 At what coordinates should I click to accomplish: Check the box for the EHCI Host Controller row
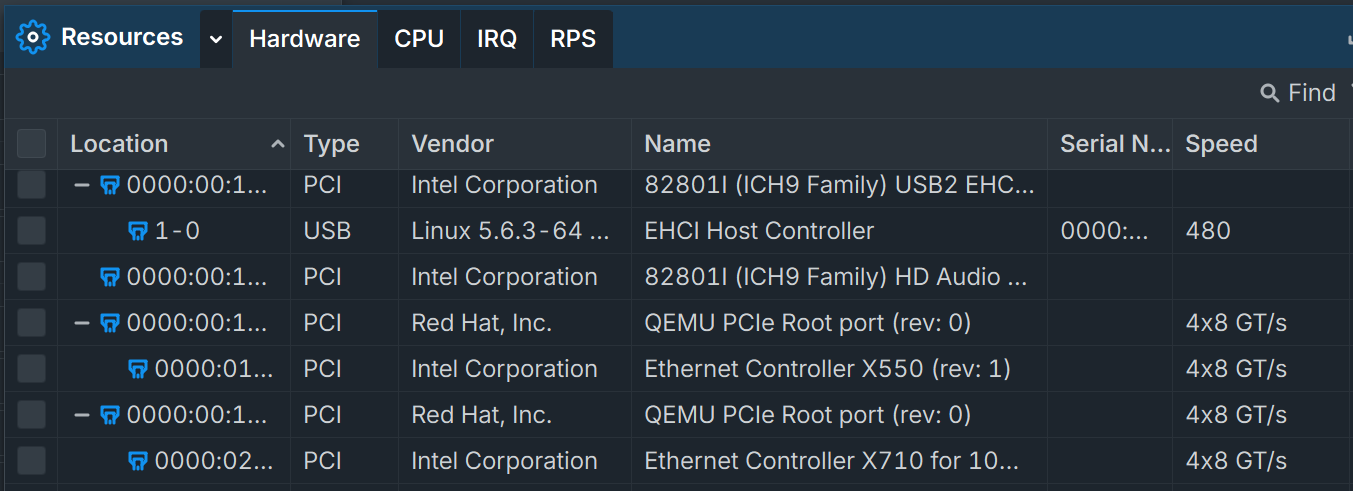click(32, 232)
